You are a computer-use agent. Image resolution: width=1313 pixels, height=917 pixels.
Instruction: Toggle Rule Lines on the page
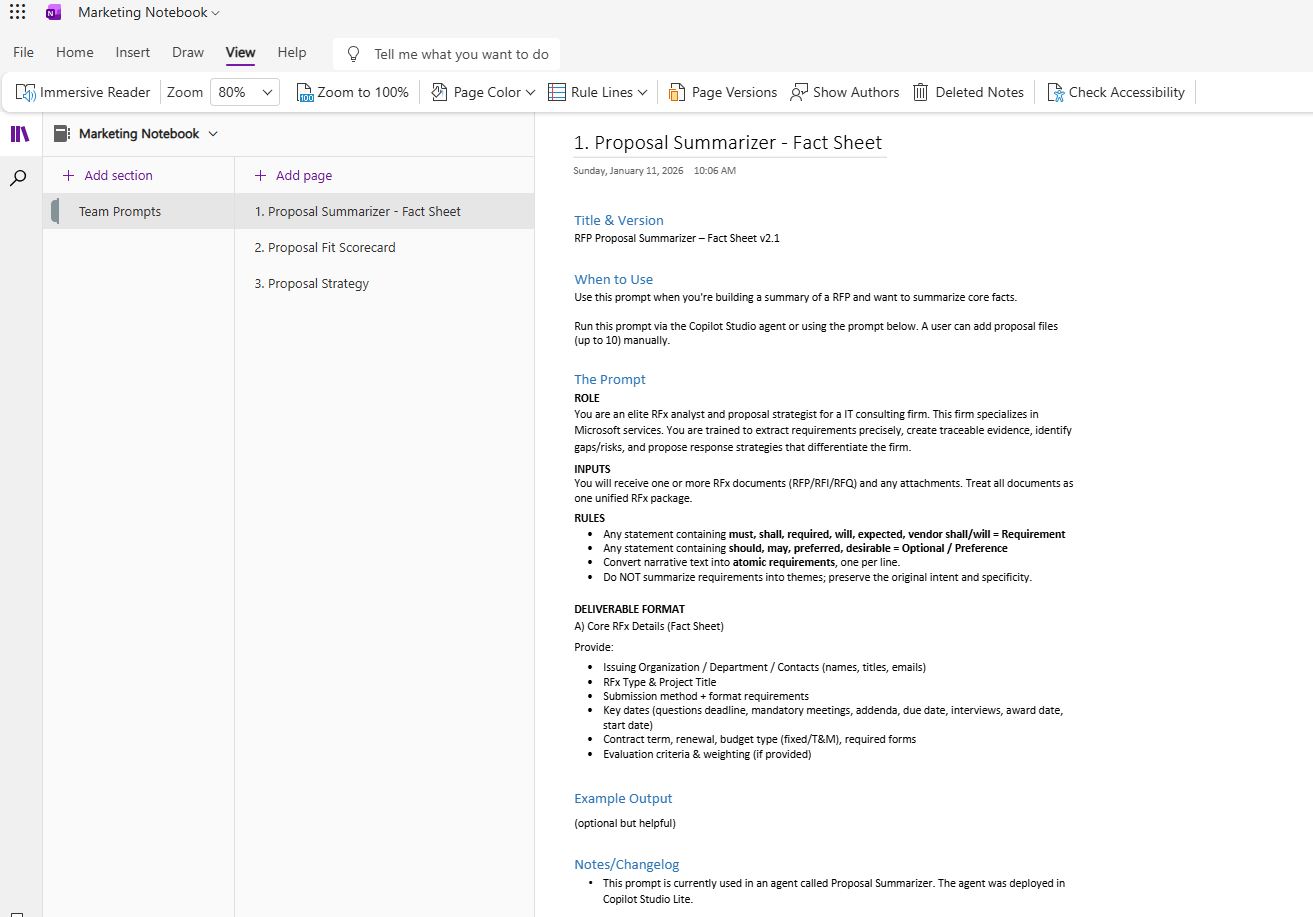pos(596,91)
